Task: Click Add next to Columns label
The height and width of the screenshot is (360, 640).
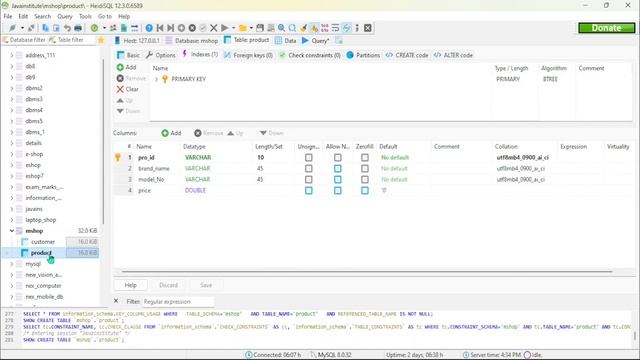Action: (x=171, y=133)
